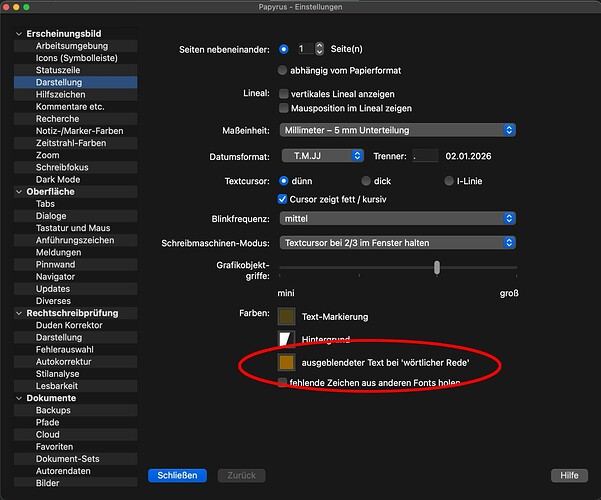Screen dimensions: 601x500
Task: Enable 'Mausposition im Lineal zeigen' checkbox
Action: [x=284, y=108]
